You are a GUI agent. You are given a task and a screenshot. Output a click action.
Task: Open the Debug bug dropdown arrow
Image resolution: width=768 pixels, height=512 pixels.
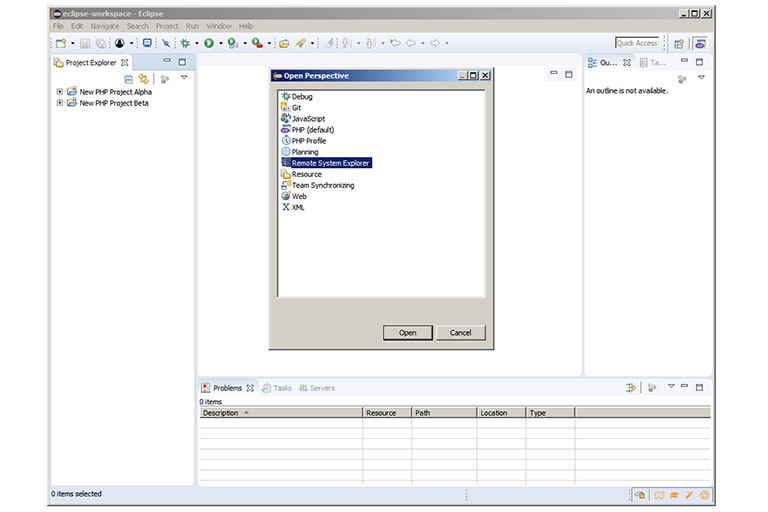[197, 44]
